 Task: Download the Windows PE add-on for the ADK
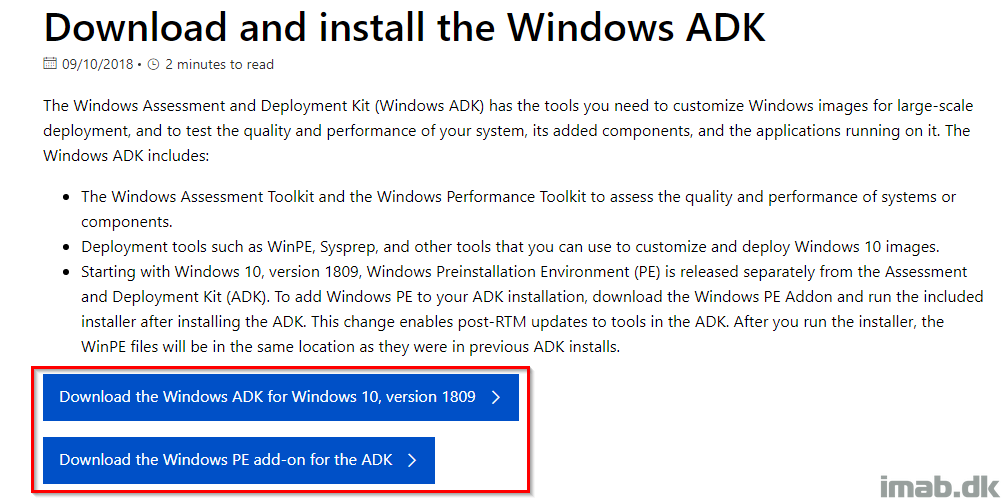pos(239,460)
